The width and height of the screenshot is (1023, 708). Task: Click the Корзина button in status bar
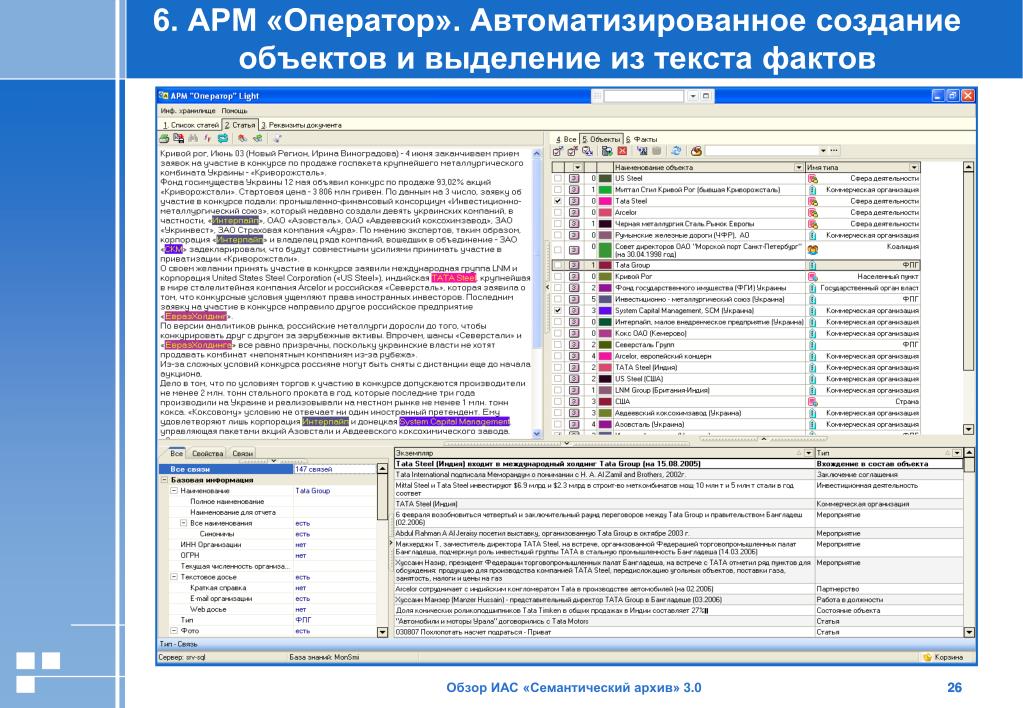click(x=942, y=657)
